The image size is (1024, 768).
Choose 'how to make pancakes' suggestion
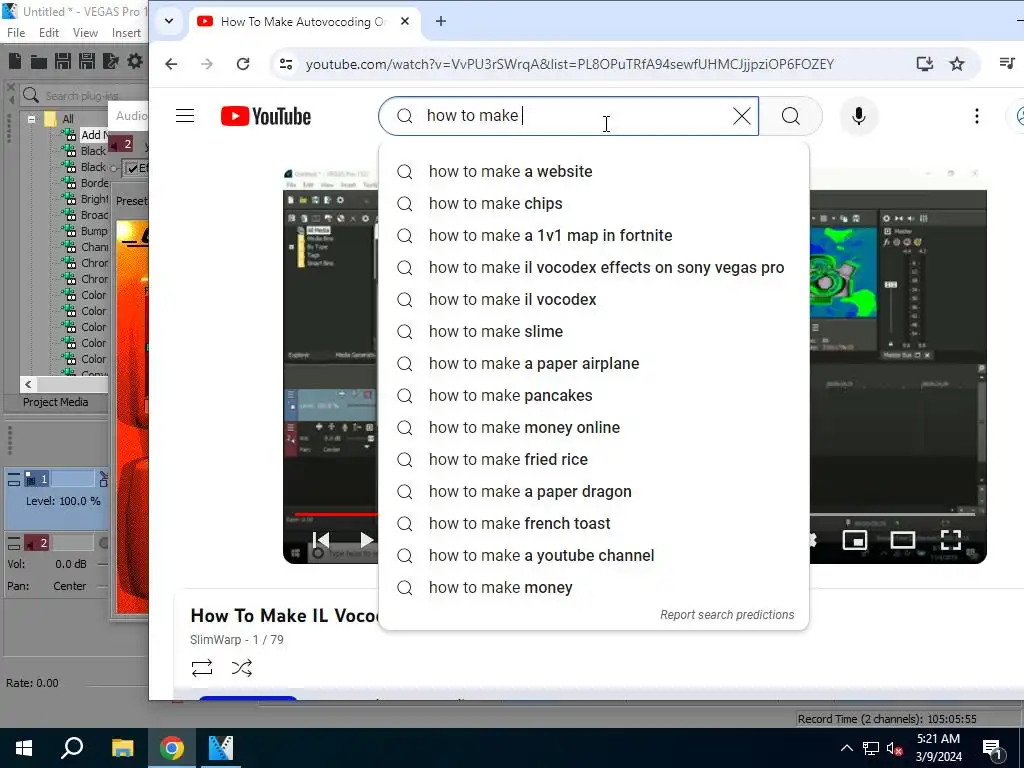594,395
